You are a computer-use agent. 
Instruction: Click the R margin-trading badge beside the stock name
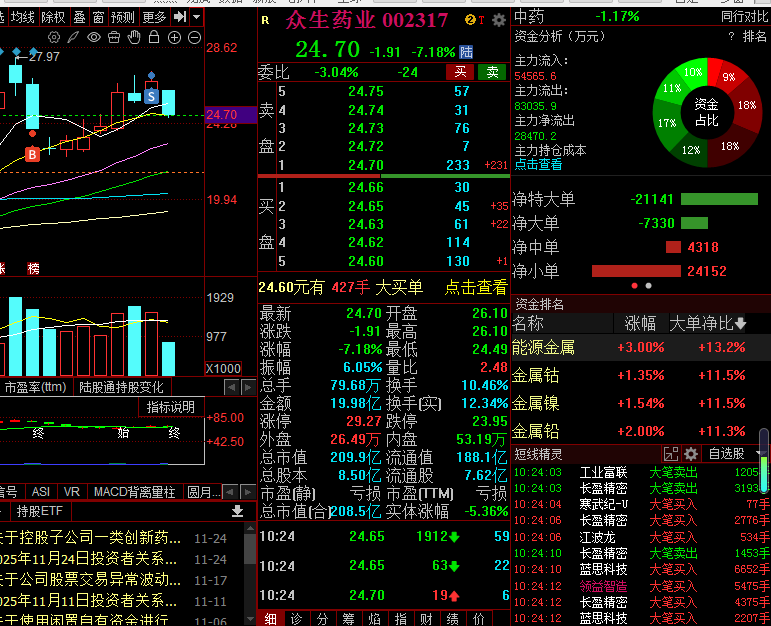pyautogui.click(x=266, y=21)
